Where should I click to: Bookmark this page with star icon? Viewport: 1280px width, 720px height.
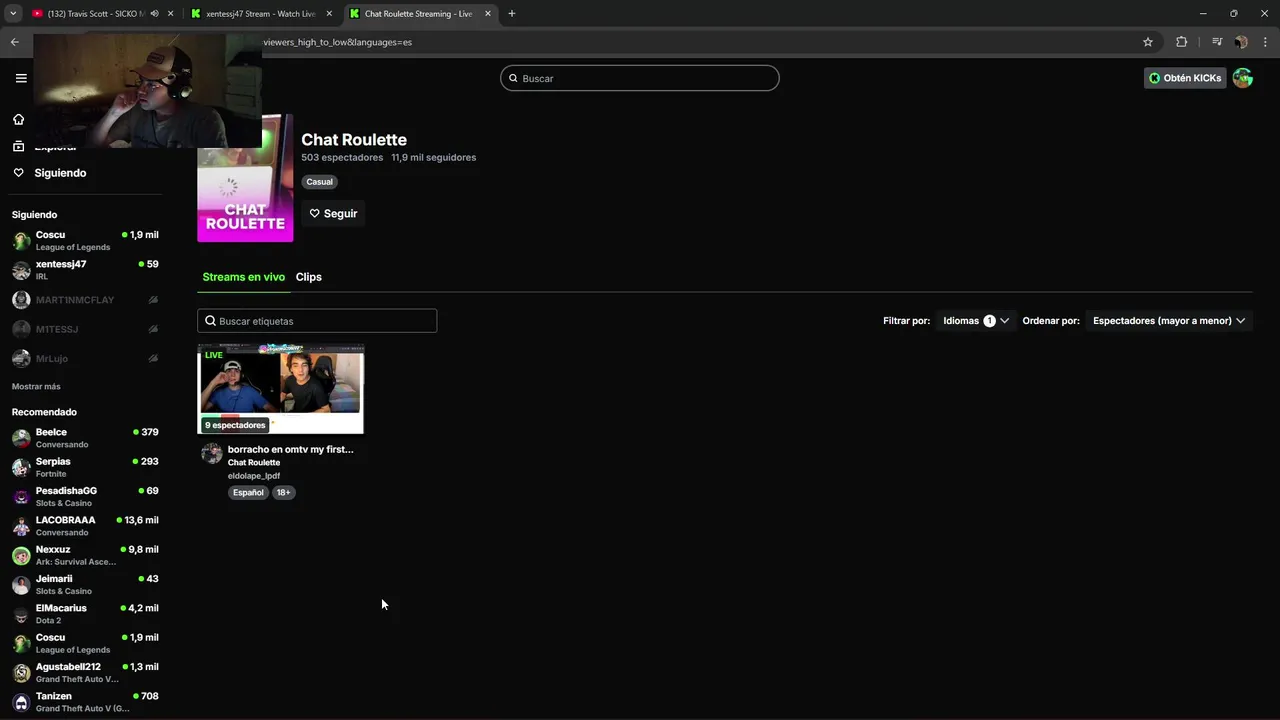(x=1148, y=42)
